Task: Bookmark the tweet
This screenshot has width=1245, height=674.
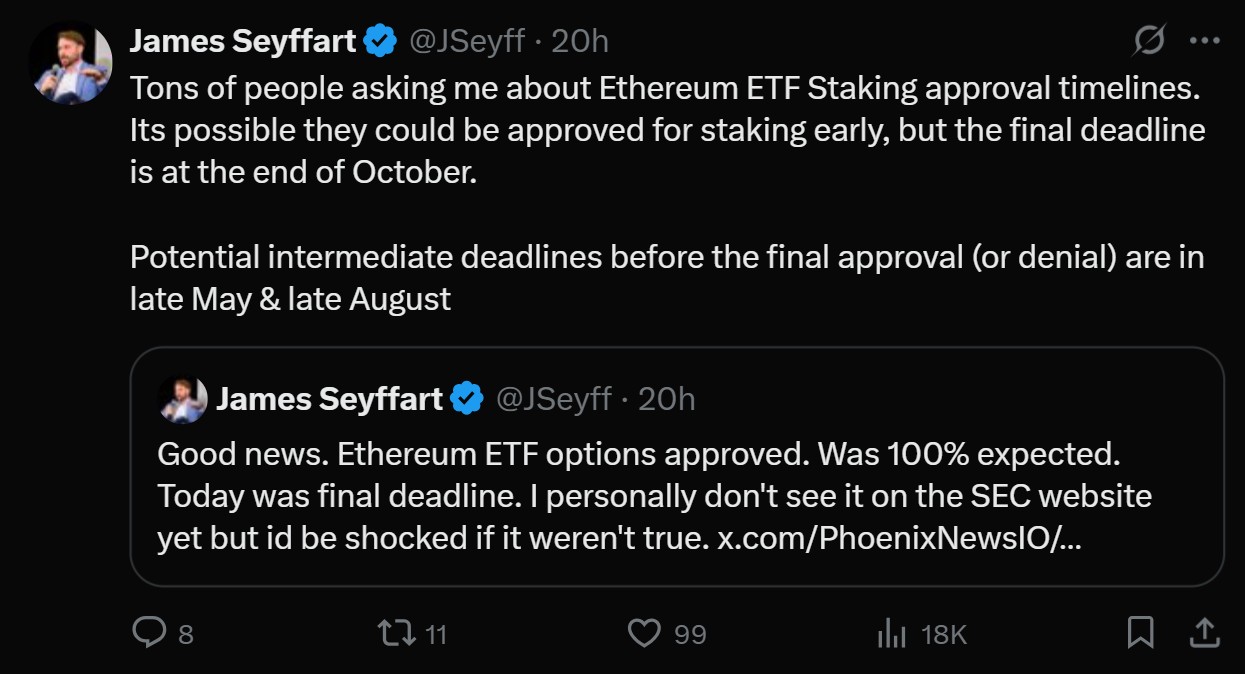Action: 1141,633
